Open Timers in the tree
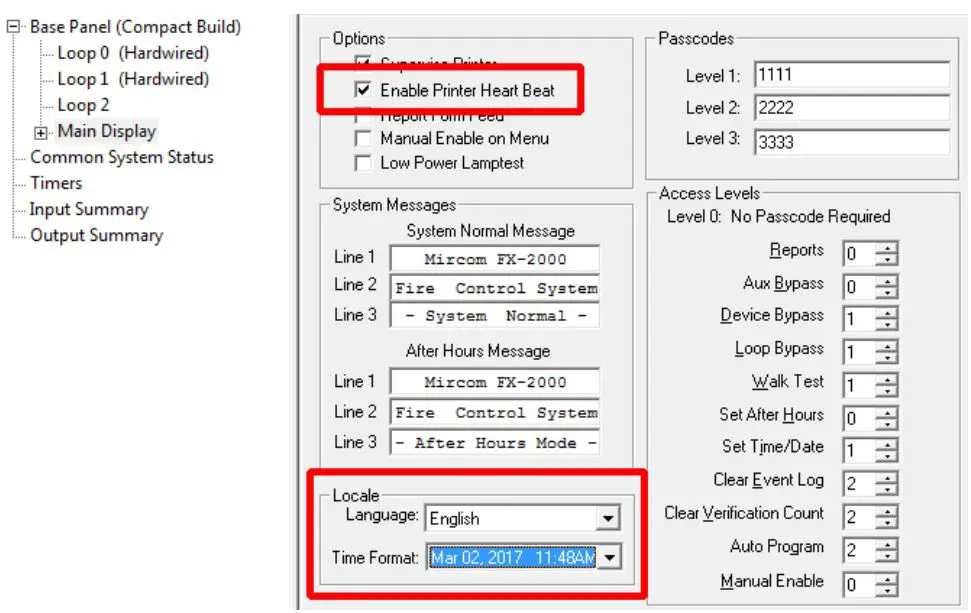Screen dimensions: 971x613 coord(56,183)
